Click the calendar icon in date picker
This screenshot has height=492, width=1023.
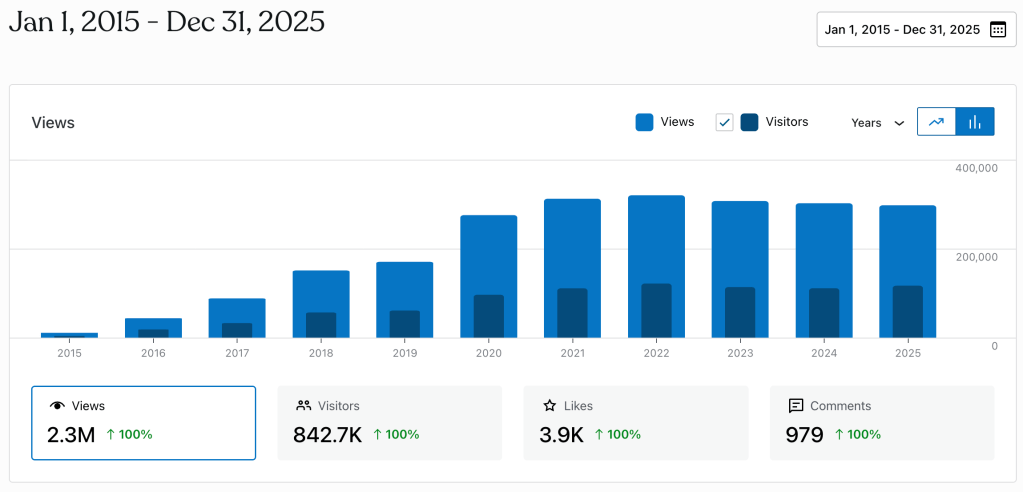pyautogui.click(x=997, y=30)
